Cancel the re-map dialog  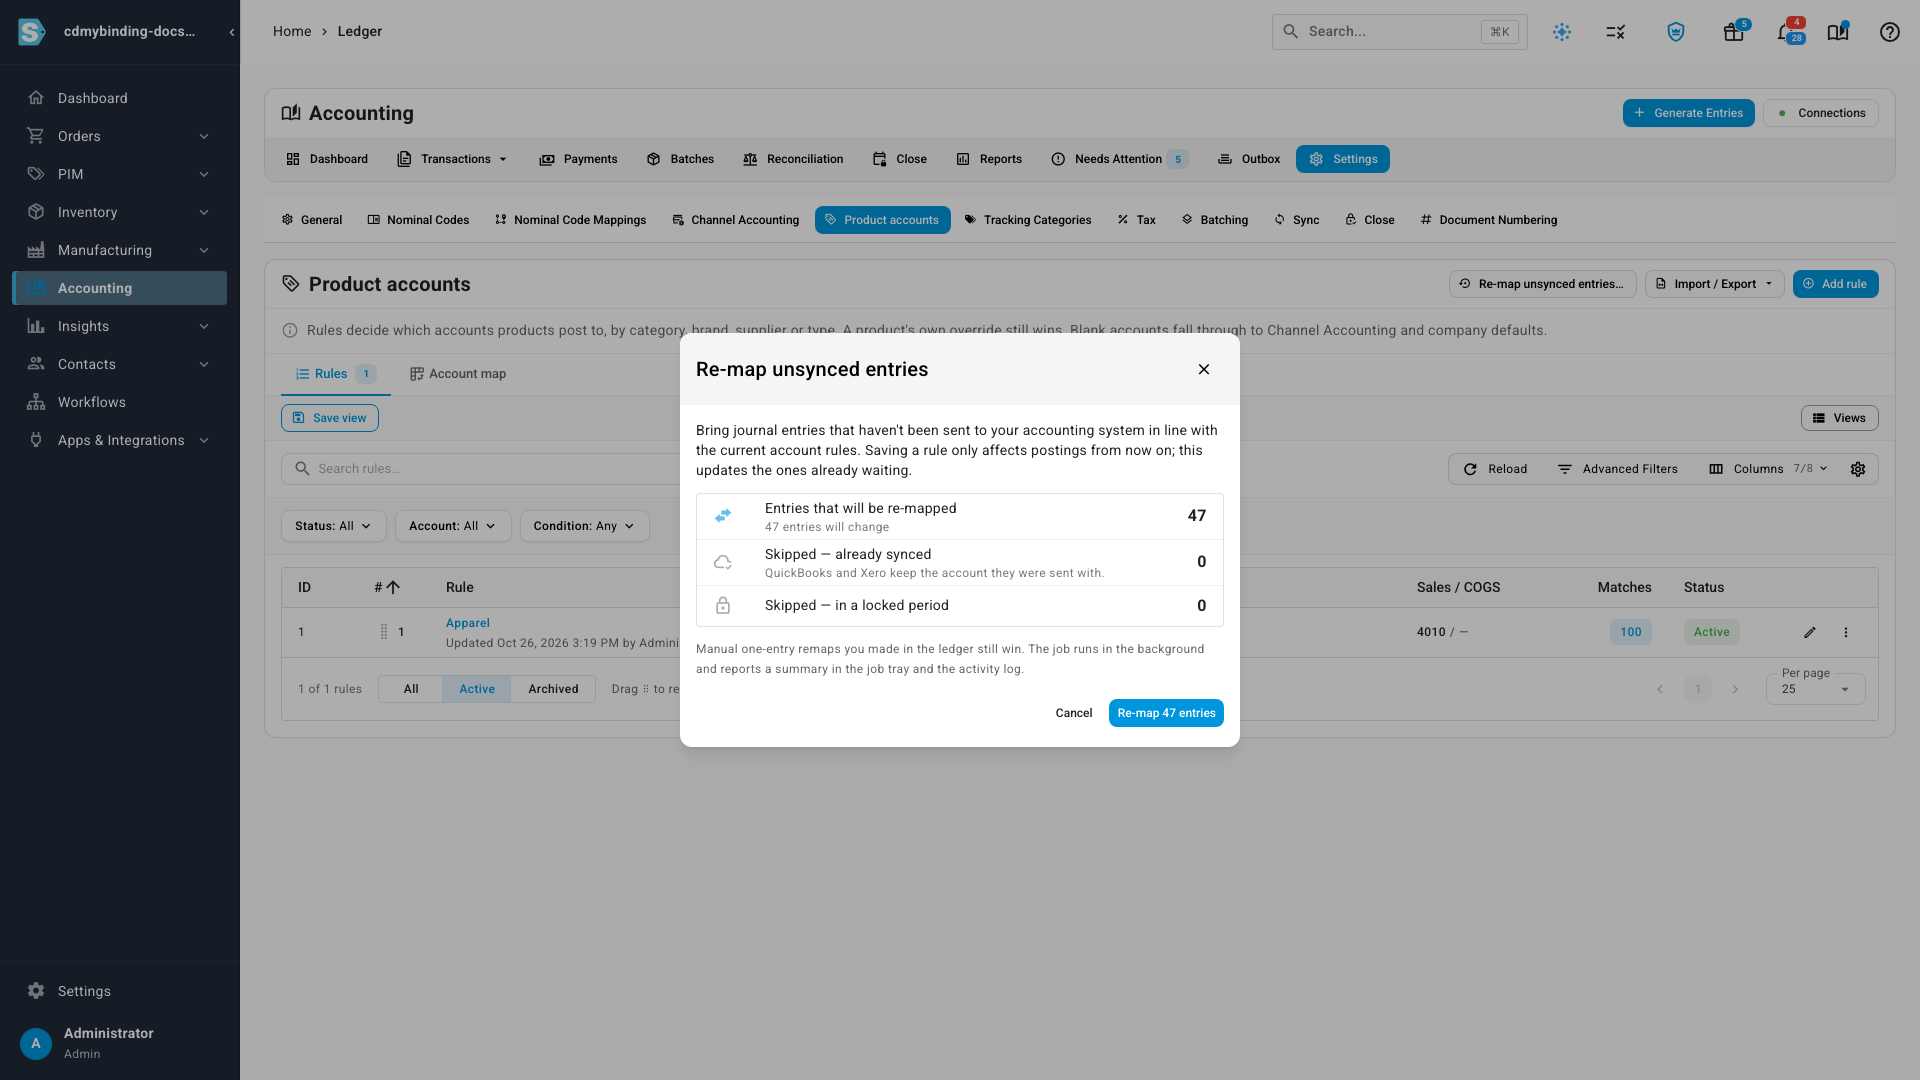pos(1074,713)
